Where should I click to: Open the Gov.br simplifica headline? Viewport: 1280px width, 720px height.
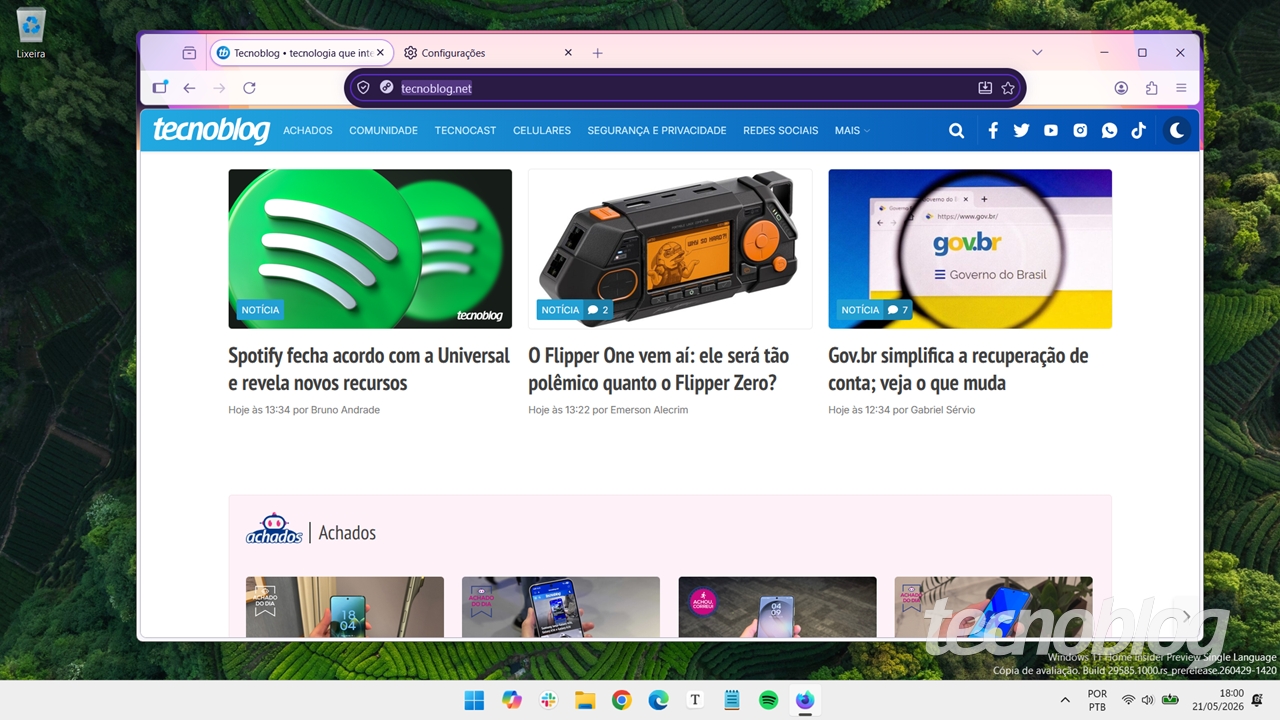click(958, 369)
